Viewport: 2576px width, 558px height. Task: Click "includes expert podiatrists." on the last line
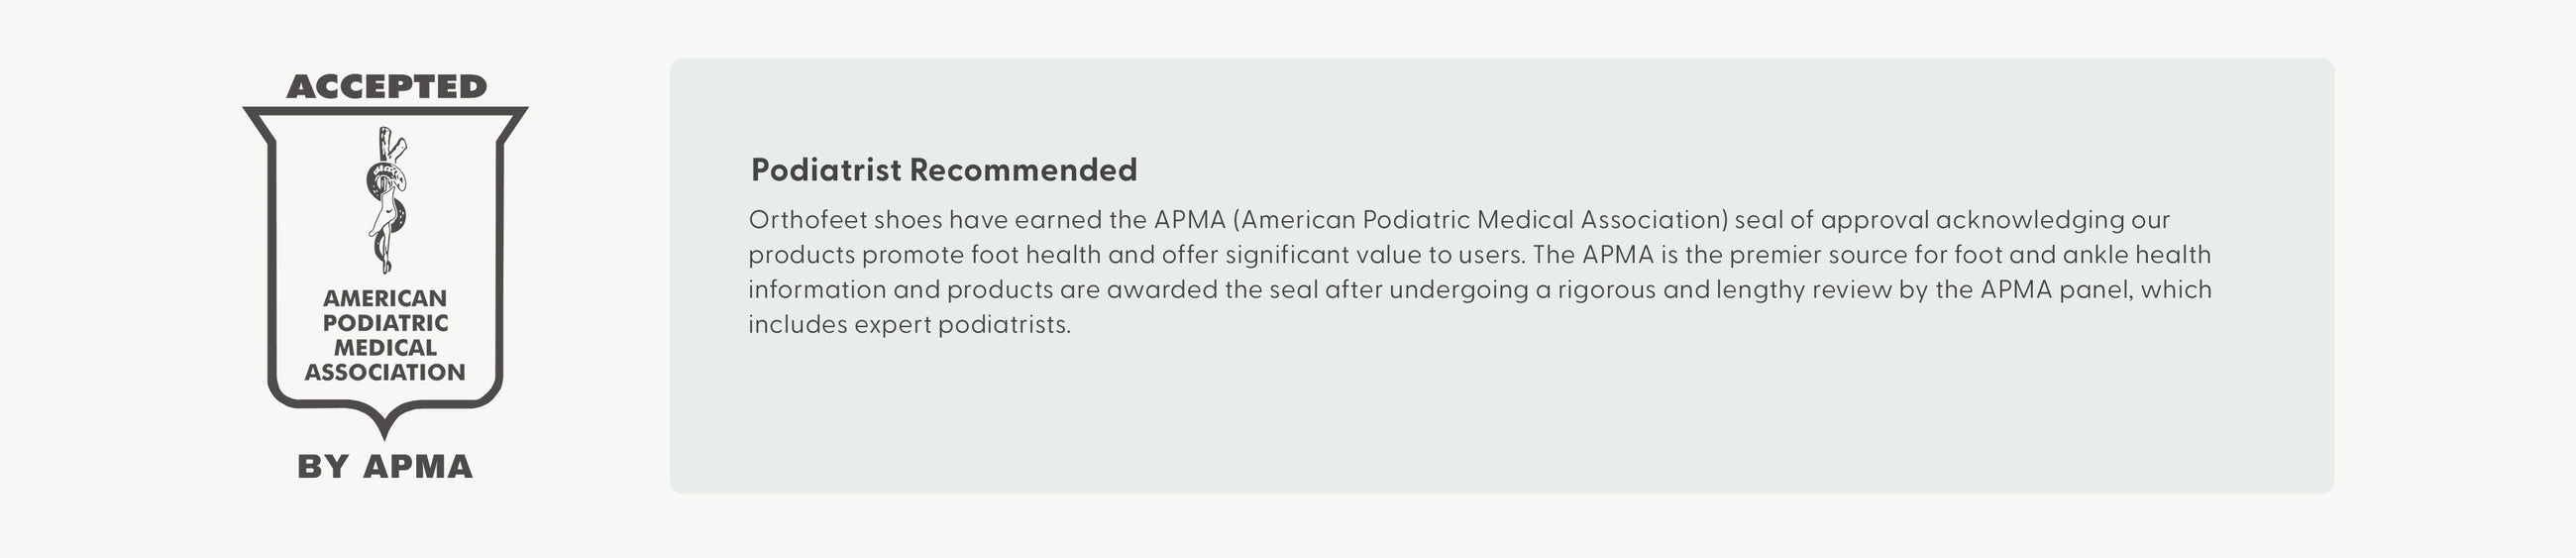point(909,325)
